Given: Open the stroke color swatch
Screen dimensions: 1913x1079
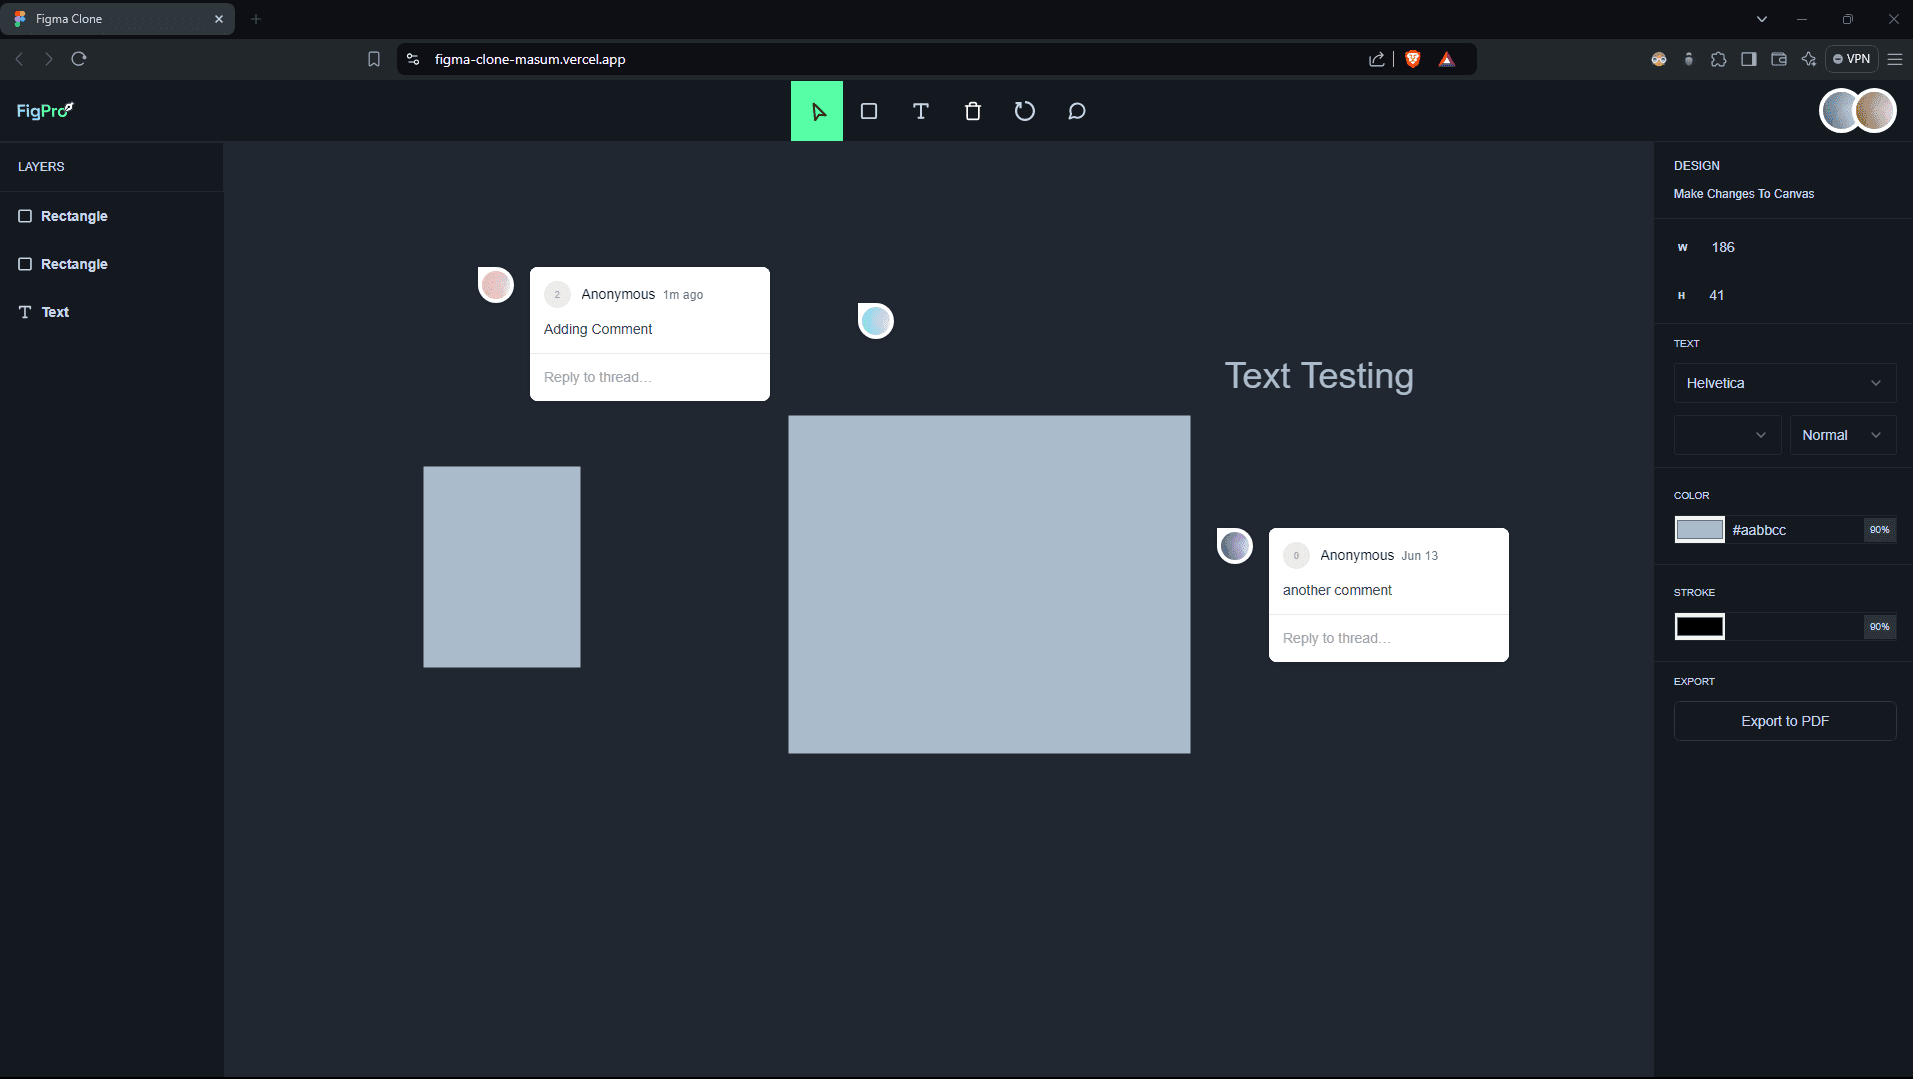Looking at the screenshot, I should [1699, 627].
